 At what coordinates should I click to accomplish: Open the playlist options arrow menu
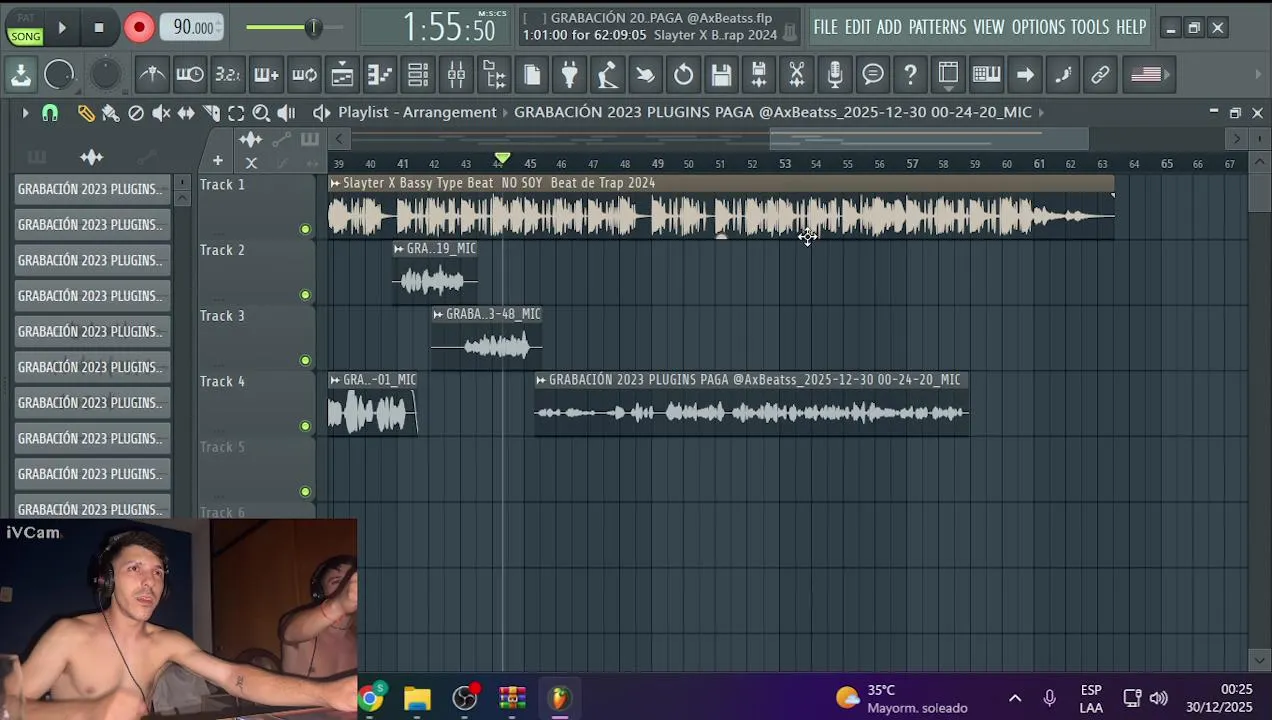[x=25, y=113]
